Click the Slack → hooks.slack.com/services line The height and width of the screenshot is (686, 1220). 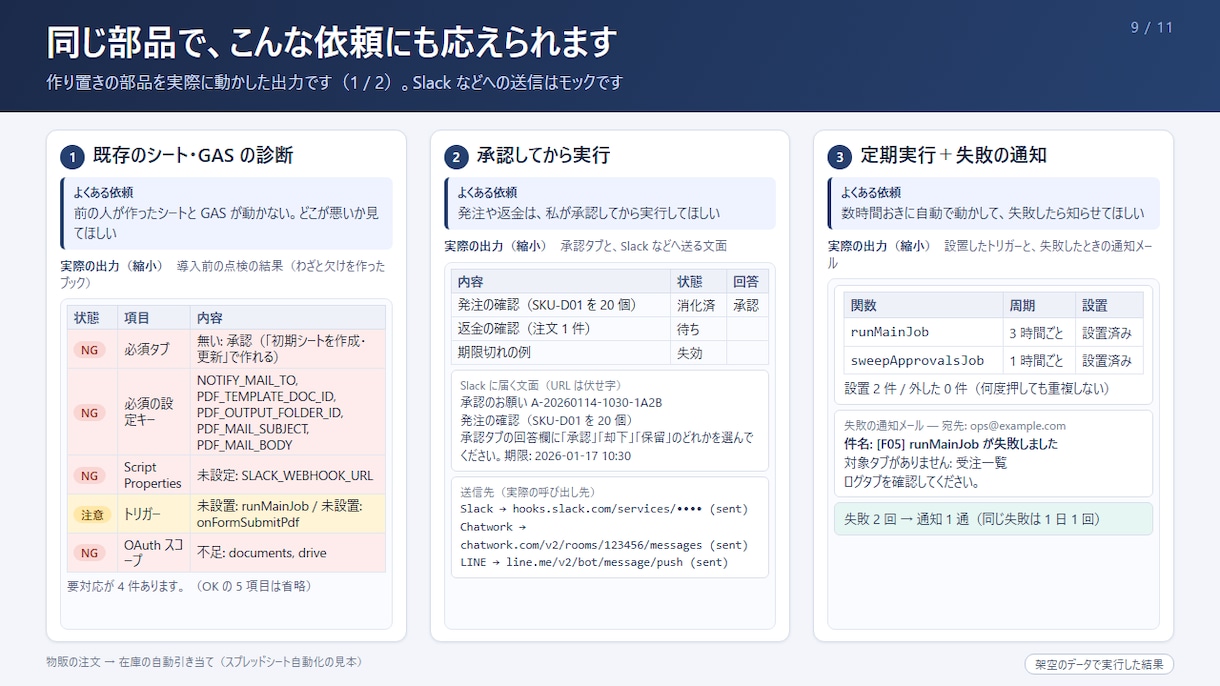click(x=603, y=509)
